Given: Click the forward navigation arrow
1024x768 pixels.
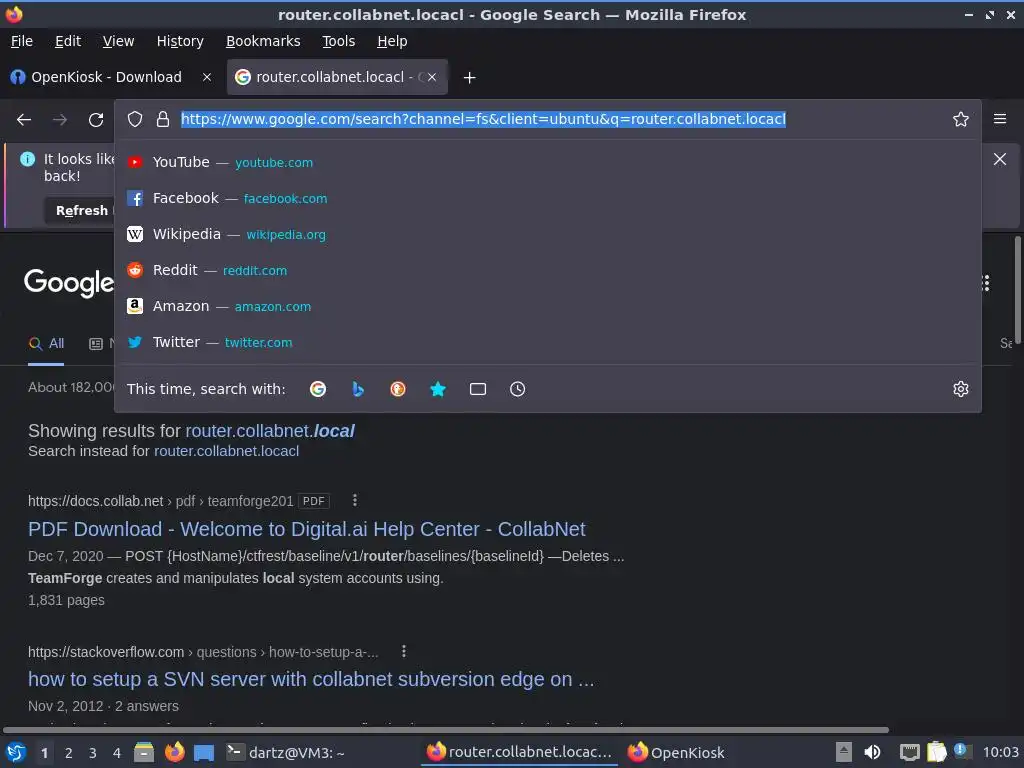Looking at the screenshot, I should pyautogui.click(x=60, y=120).
